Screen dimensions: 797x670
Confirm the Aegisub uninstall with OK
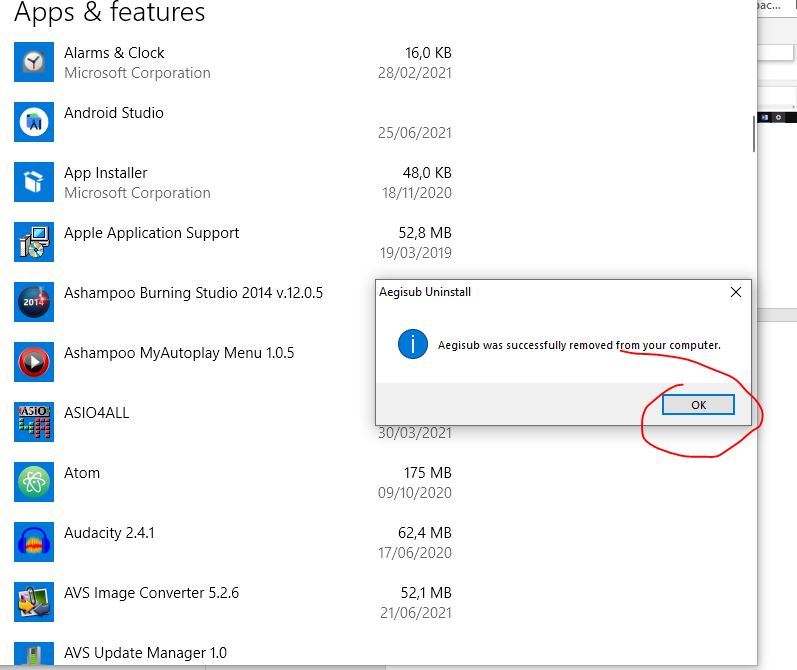698,405
